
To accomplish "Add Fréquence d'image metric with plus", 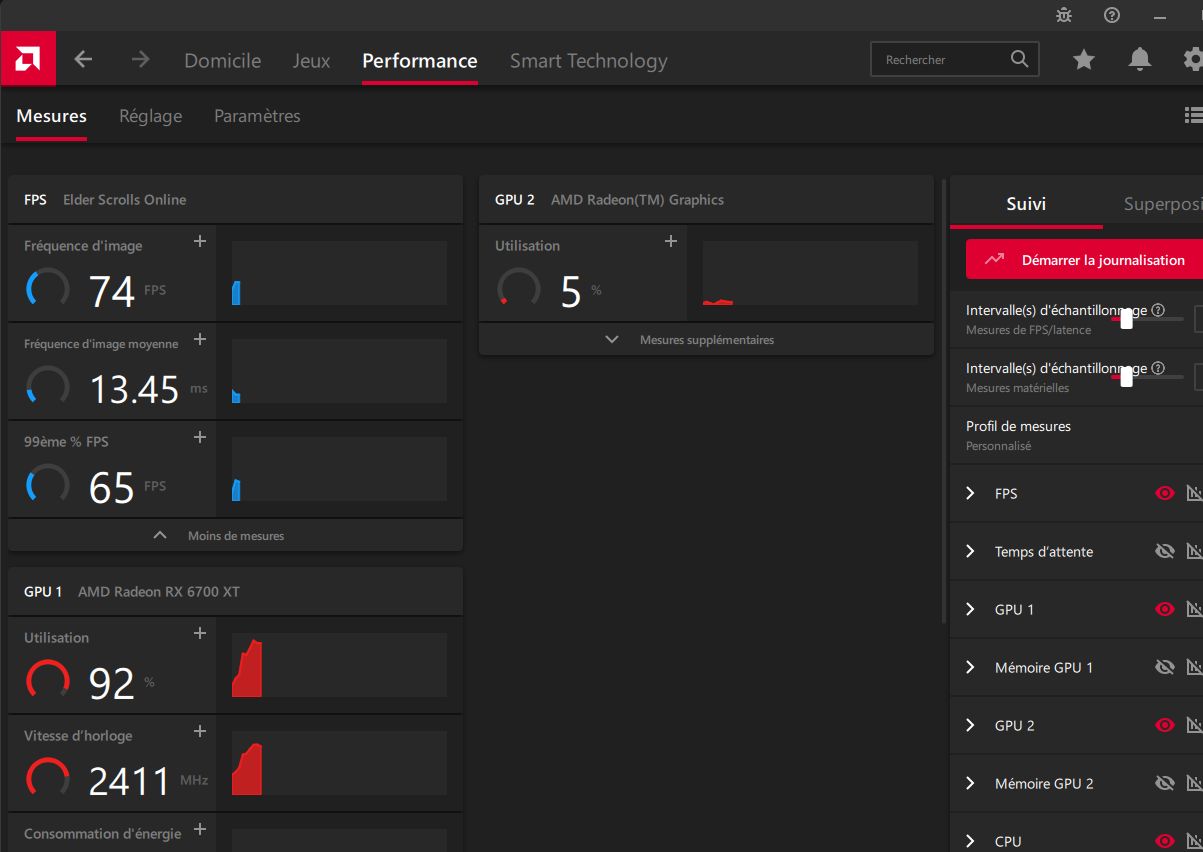I will coord(200,241).
